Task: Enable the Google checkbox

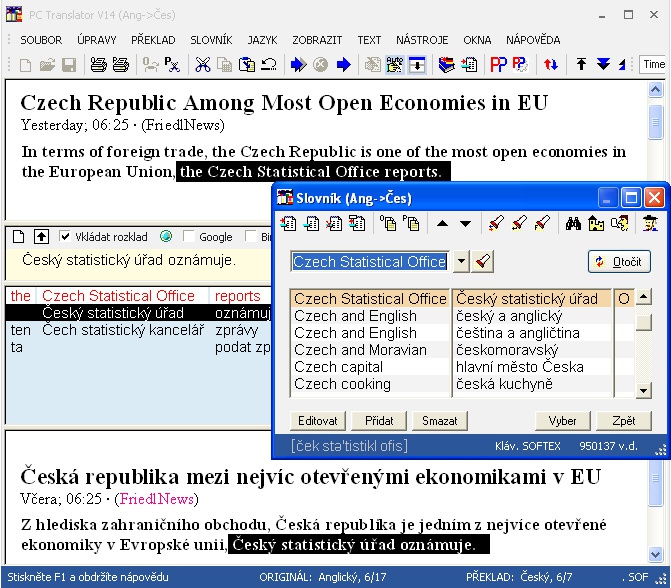Action: (189, 237)
